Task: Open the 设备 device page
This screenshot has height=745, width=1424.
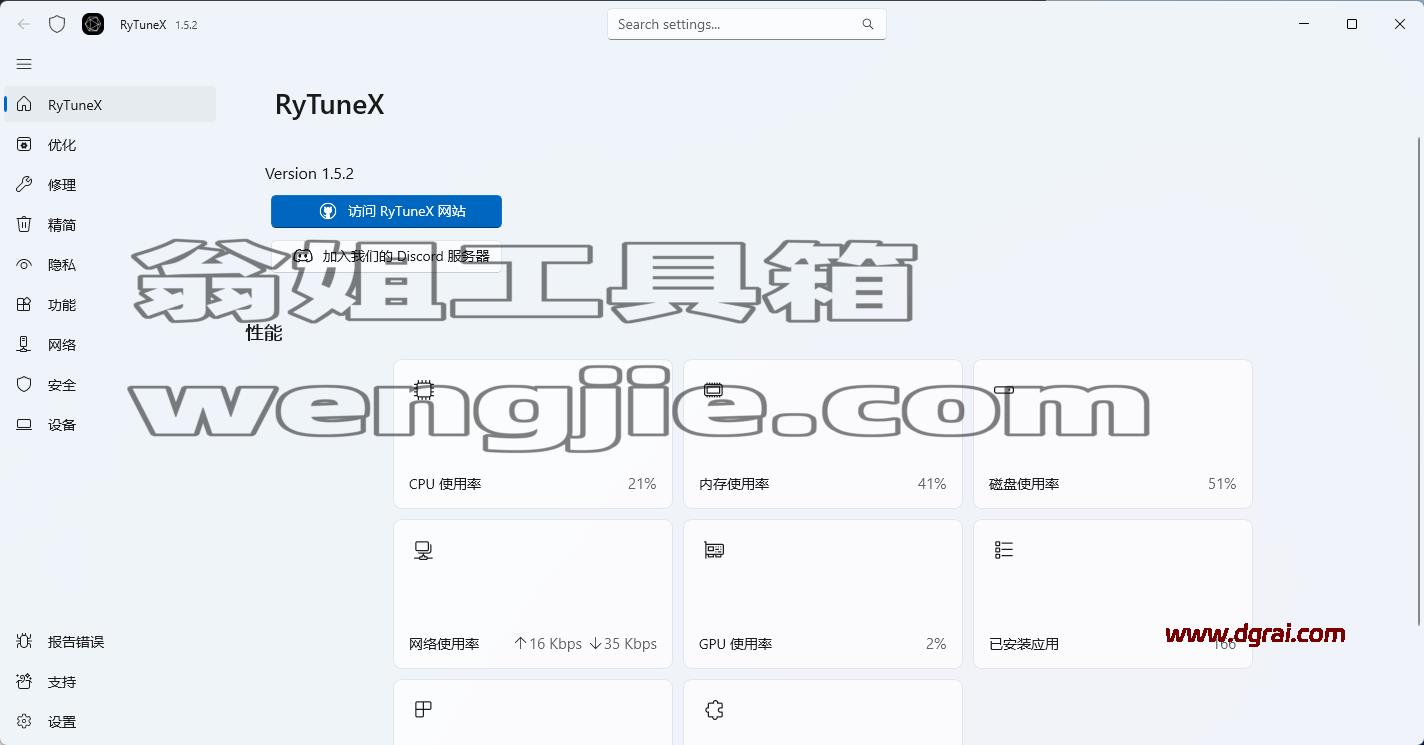Action: coord(110,424)
